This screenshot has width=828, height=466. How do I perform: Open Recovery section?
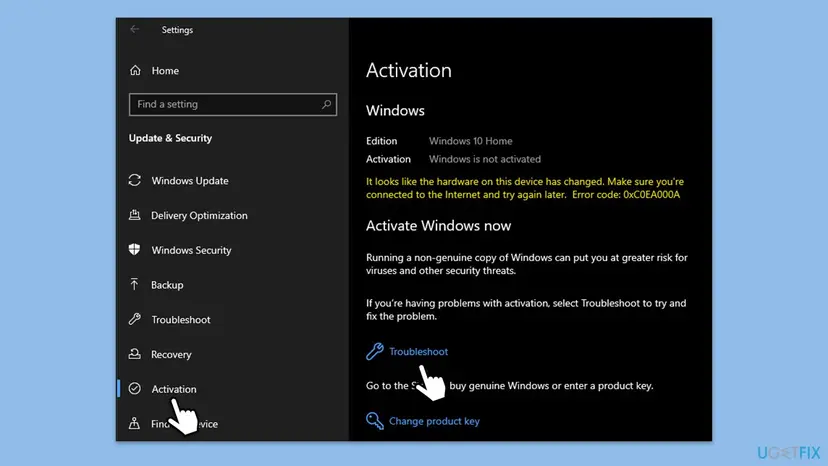point(171,355)
